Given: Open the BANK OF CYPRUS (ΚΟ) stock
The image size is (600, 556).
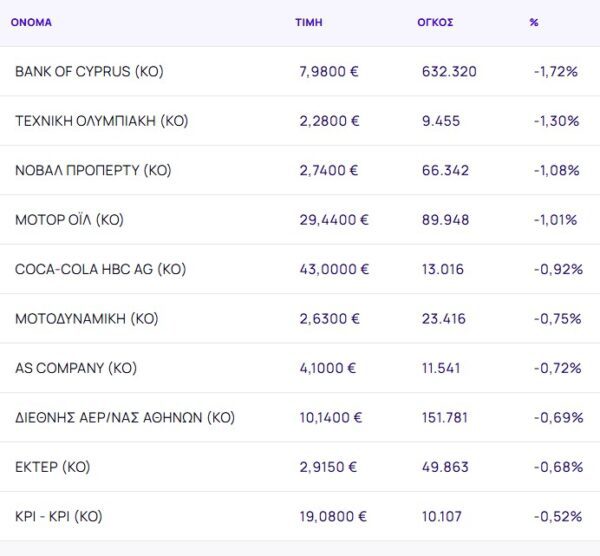Looking at the screenshot, I should point(89,72).
